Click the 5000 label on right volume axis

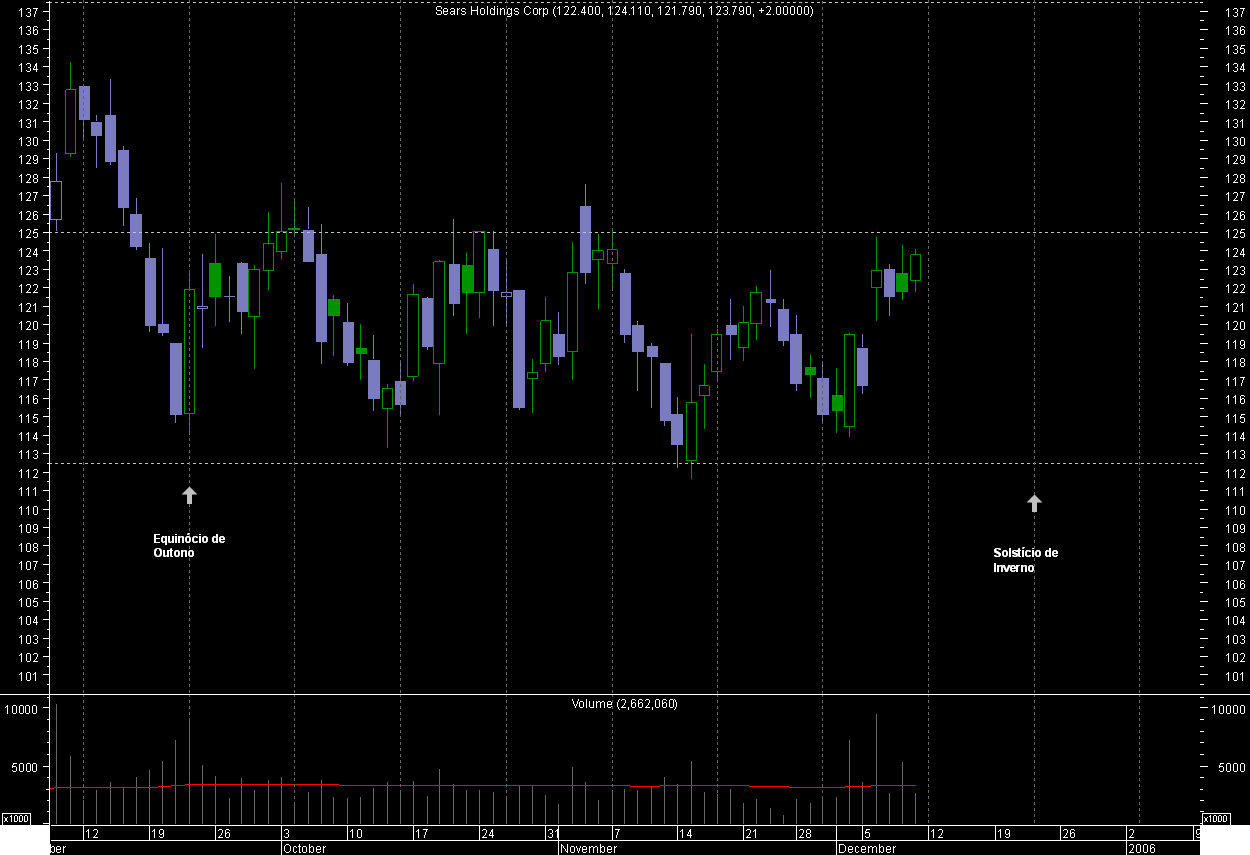tap(1230, 768)
